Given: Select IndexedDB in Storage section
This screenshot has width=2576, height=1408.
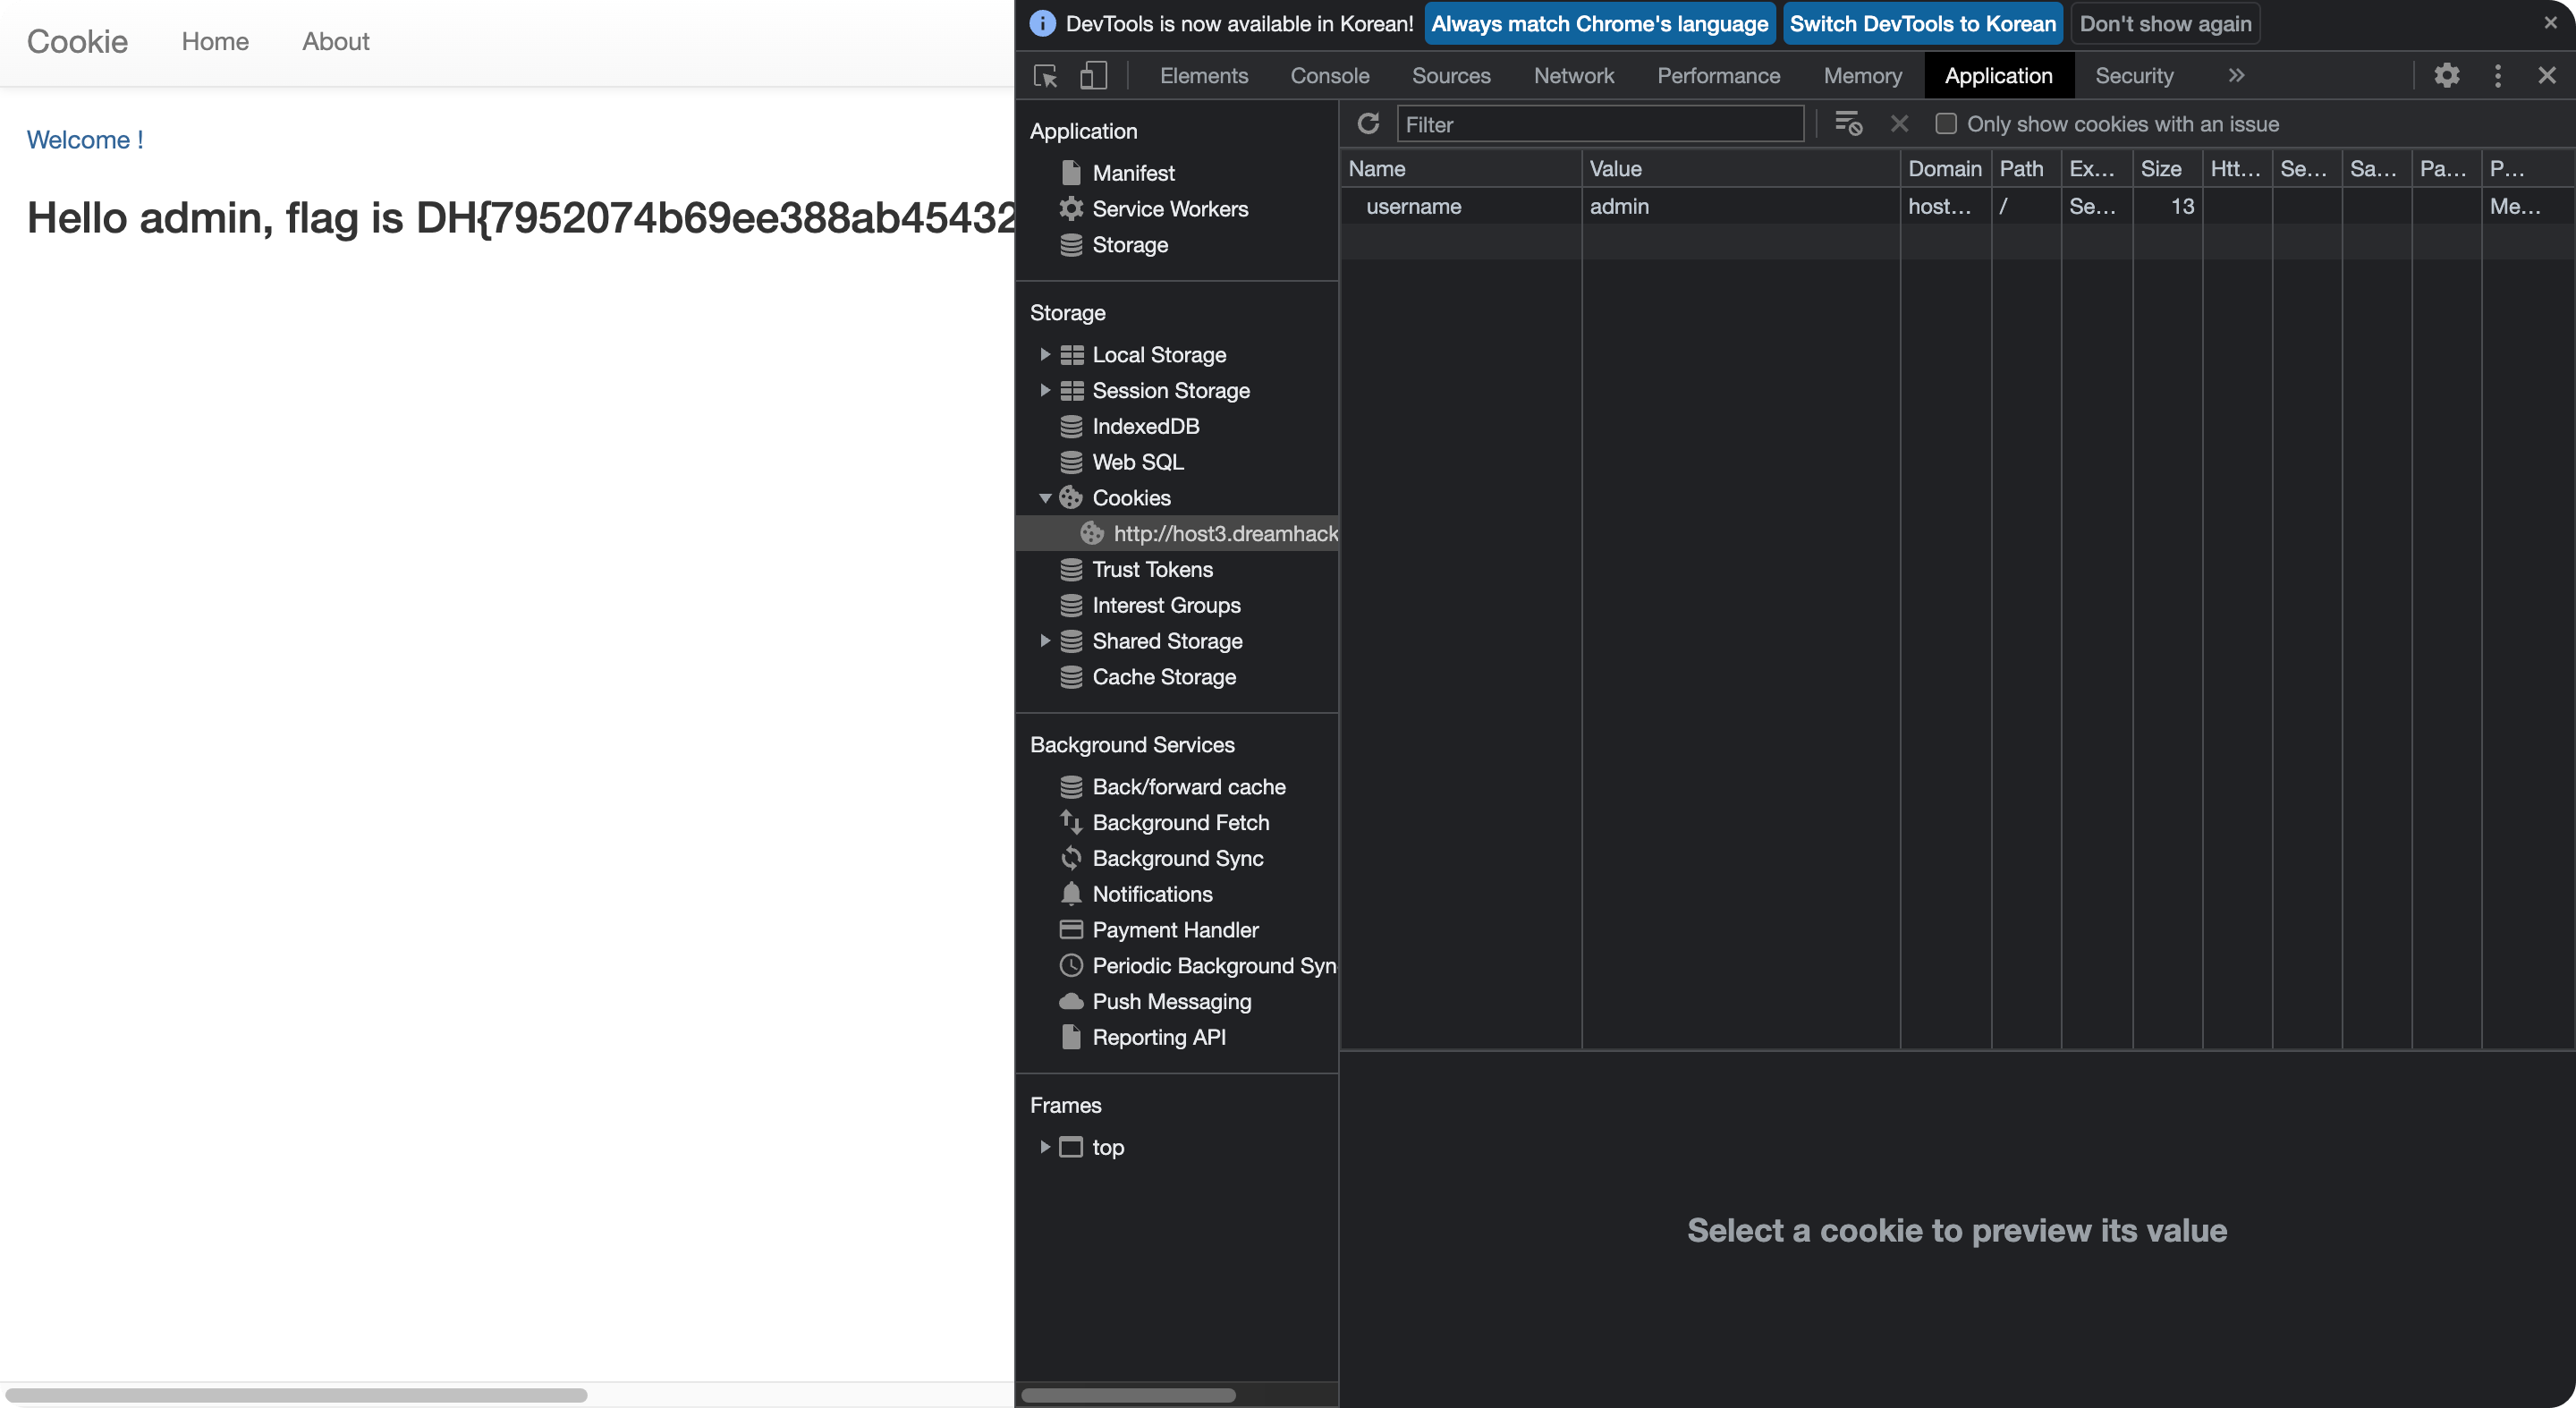Looking at the screenshot, I should [1145, 426].
